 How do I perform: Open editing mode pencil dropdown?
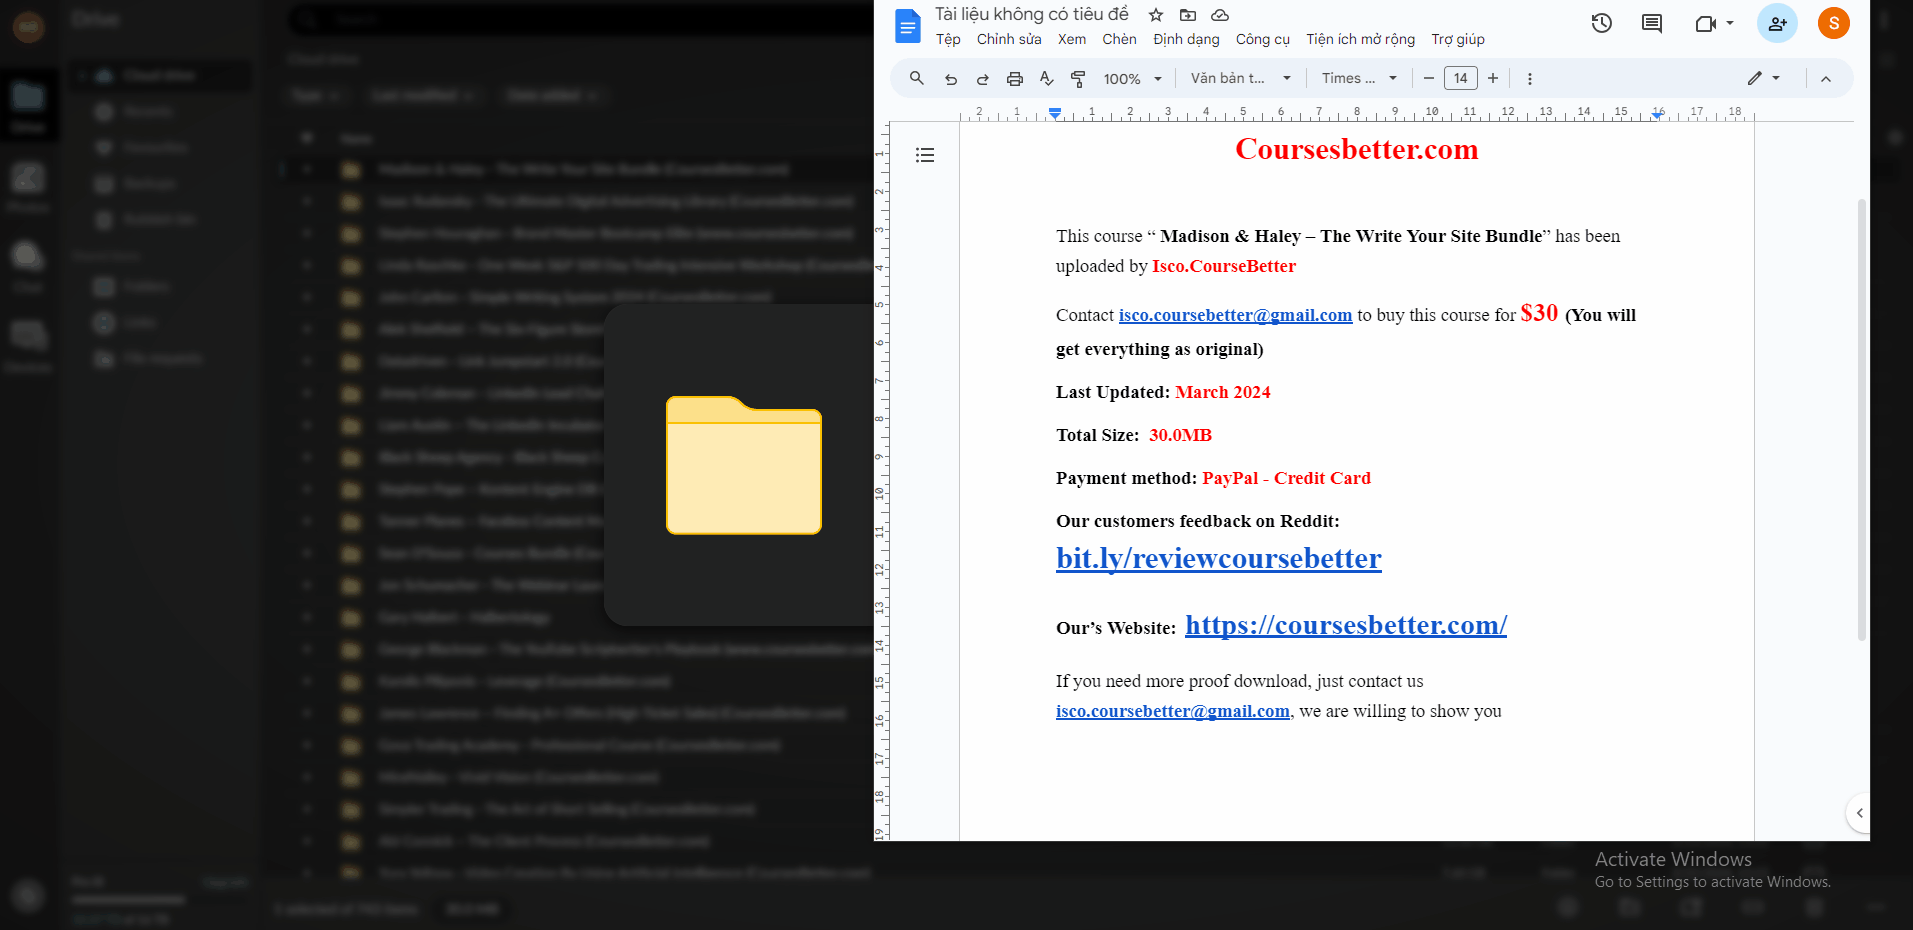1764,78
